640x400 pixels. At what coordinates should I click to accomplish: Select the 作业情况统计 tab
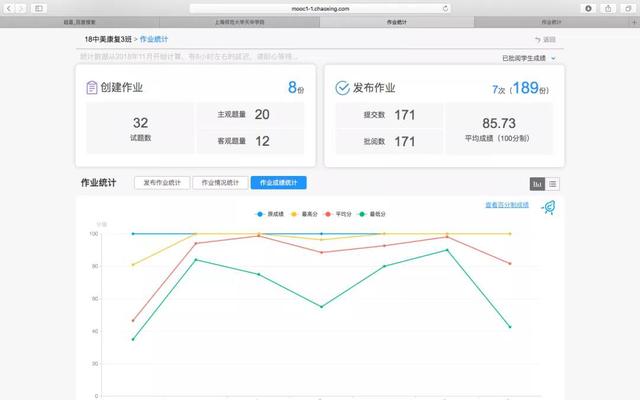(219, 183)
